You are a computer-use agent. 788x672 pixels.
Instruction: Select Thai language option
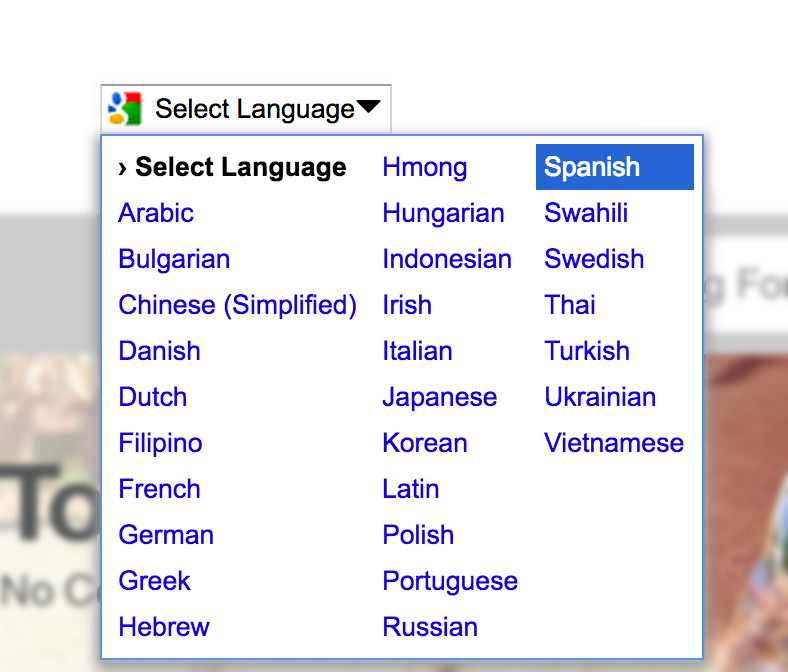point(570,305)
